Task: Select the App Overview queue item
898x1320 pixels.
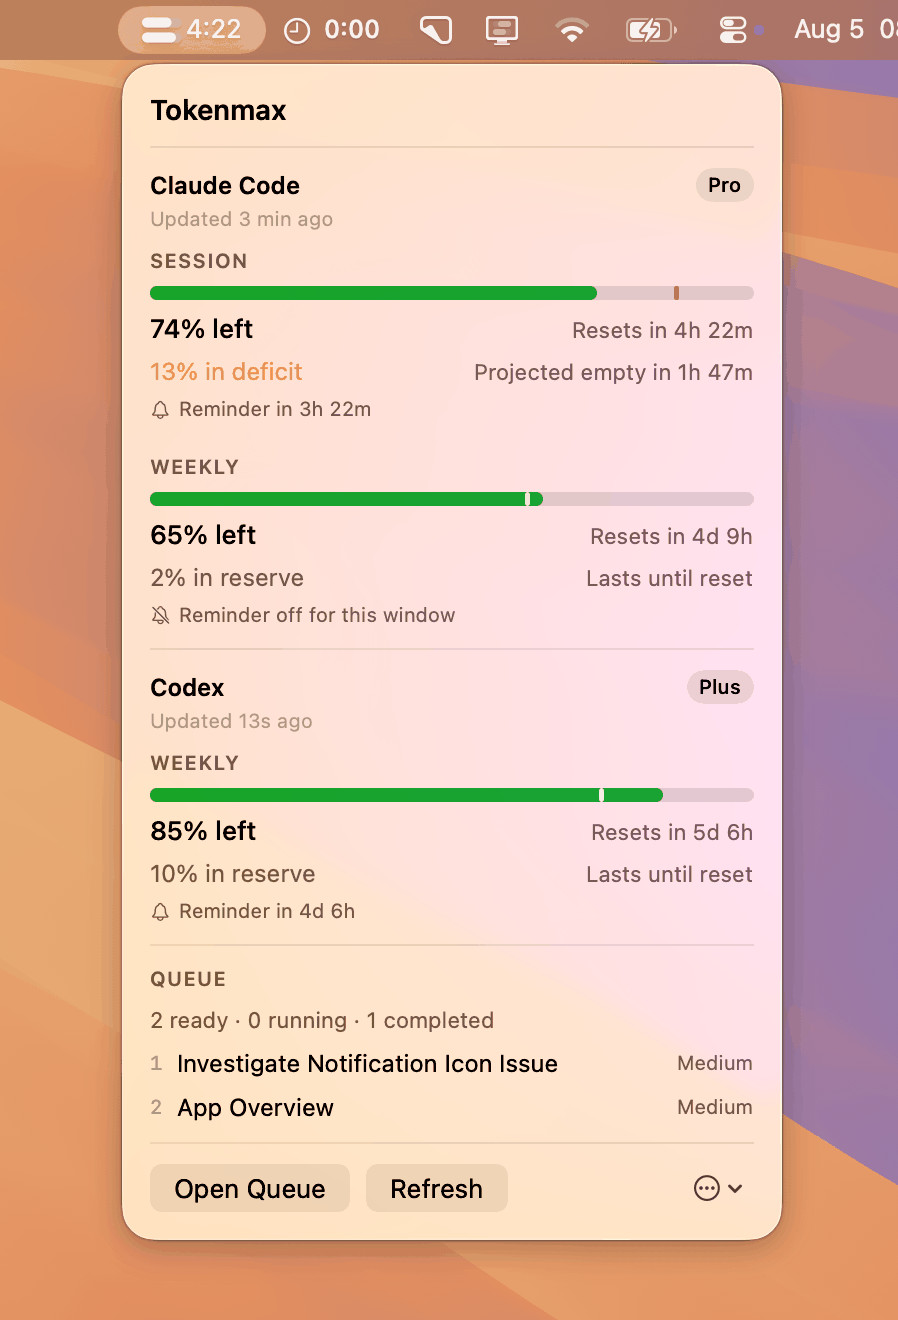Action: point(451,1108)
